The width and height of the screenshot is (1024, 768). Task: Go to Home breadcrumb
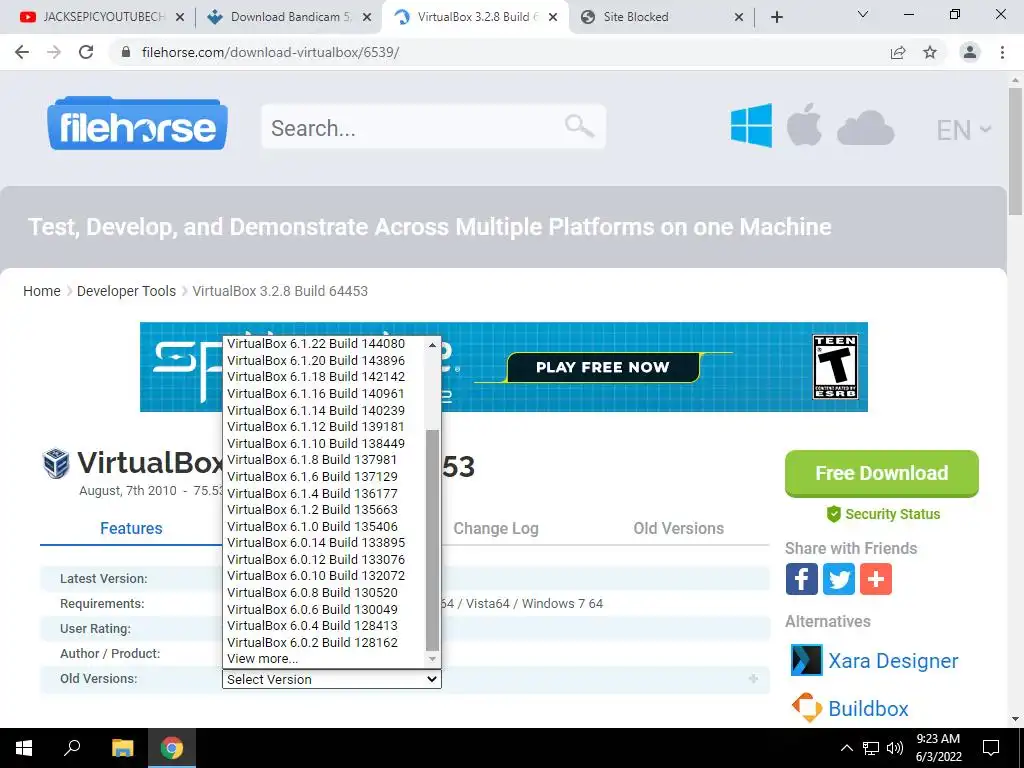(42, 291)
